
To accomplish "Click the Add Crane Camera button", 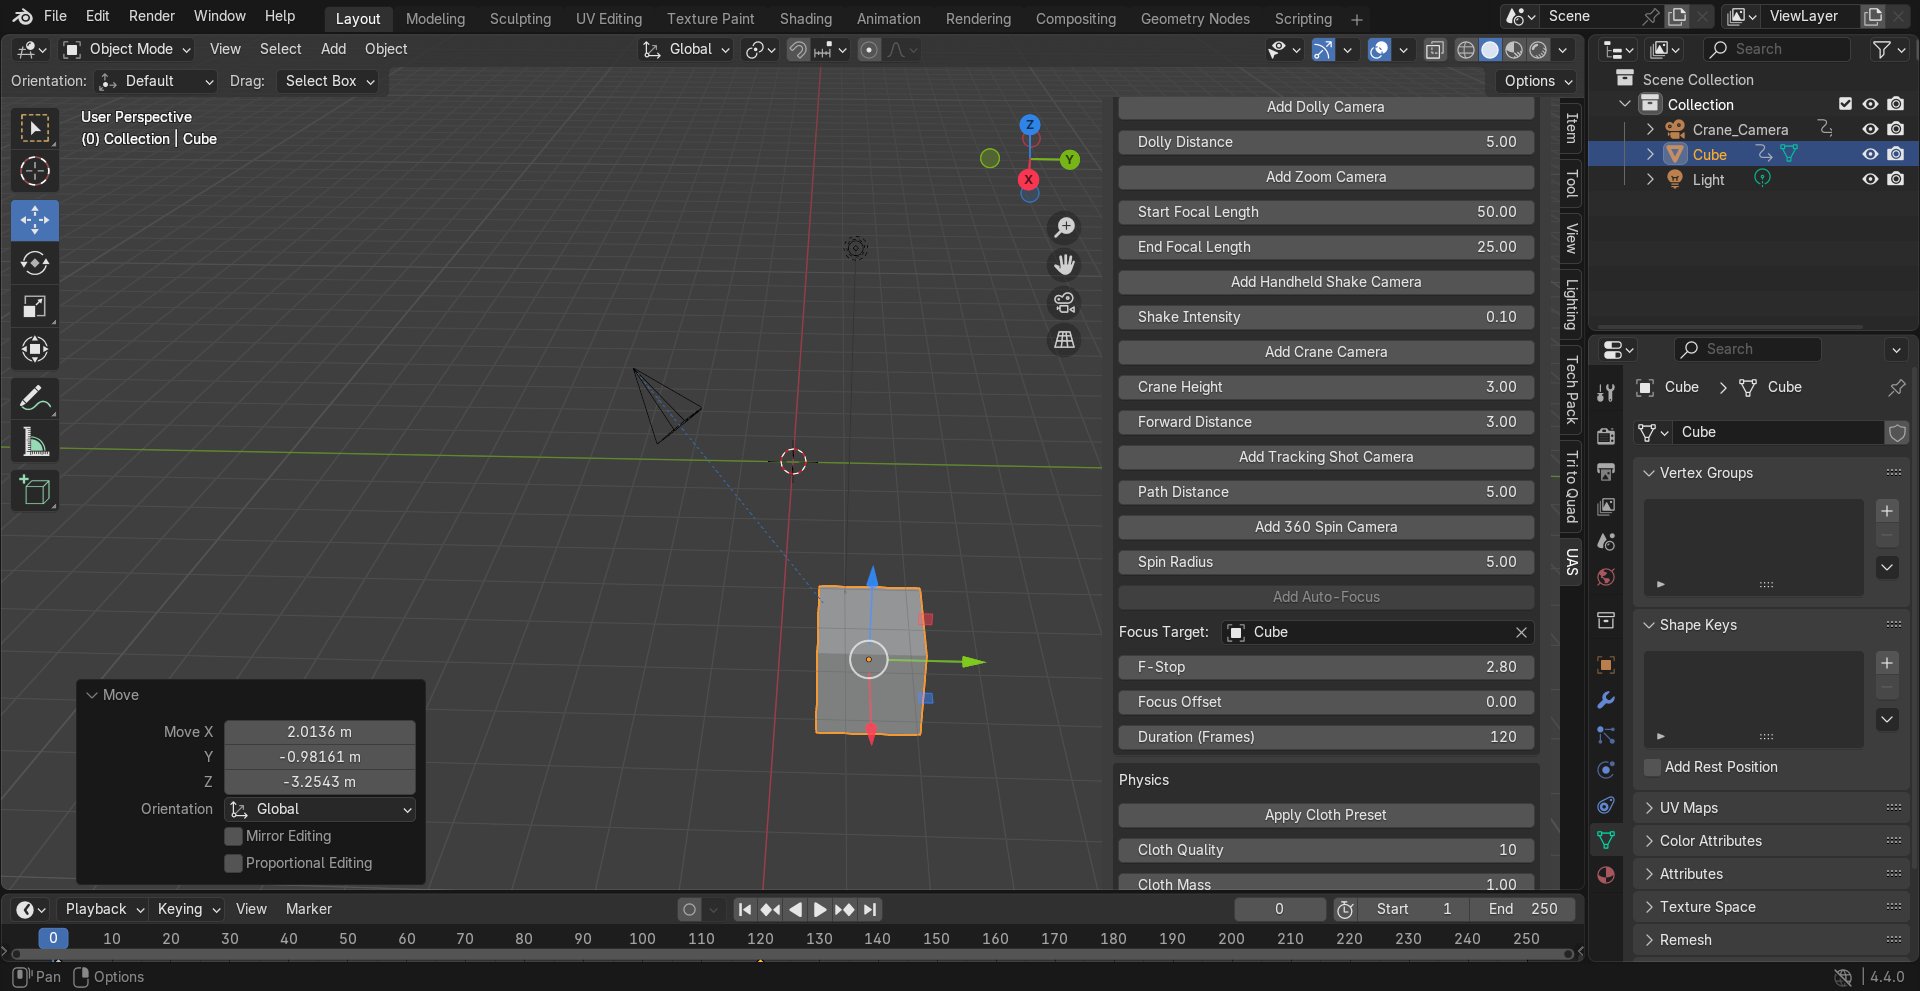I will (1325, 352).
